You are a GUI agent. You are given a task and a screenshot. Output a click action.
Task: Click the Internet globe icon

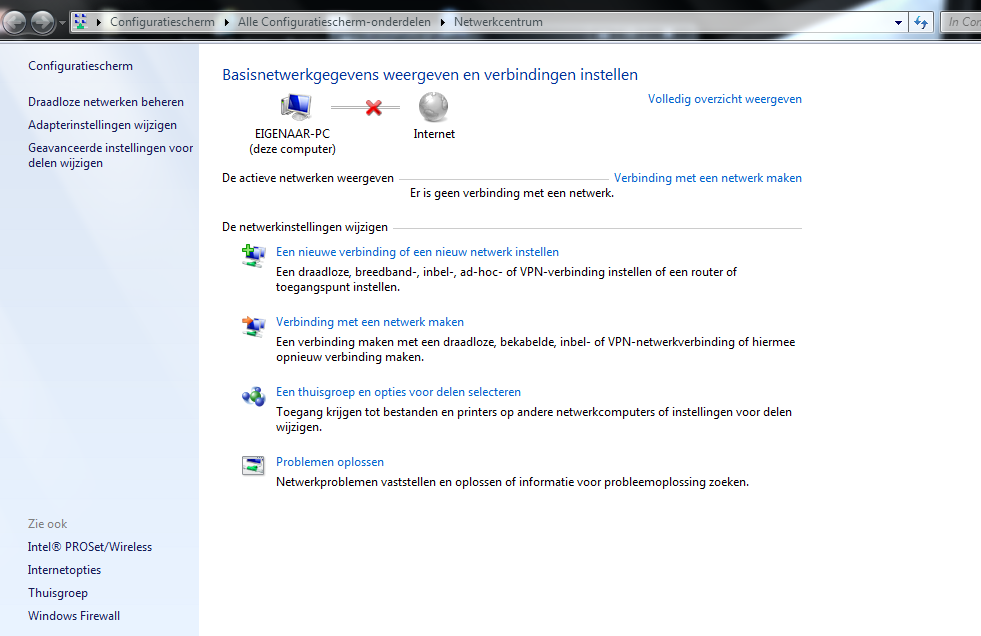pos(433,107)
